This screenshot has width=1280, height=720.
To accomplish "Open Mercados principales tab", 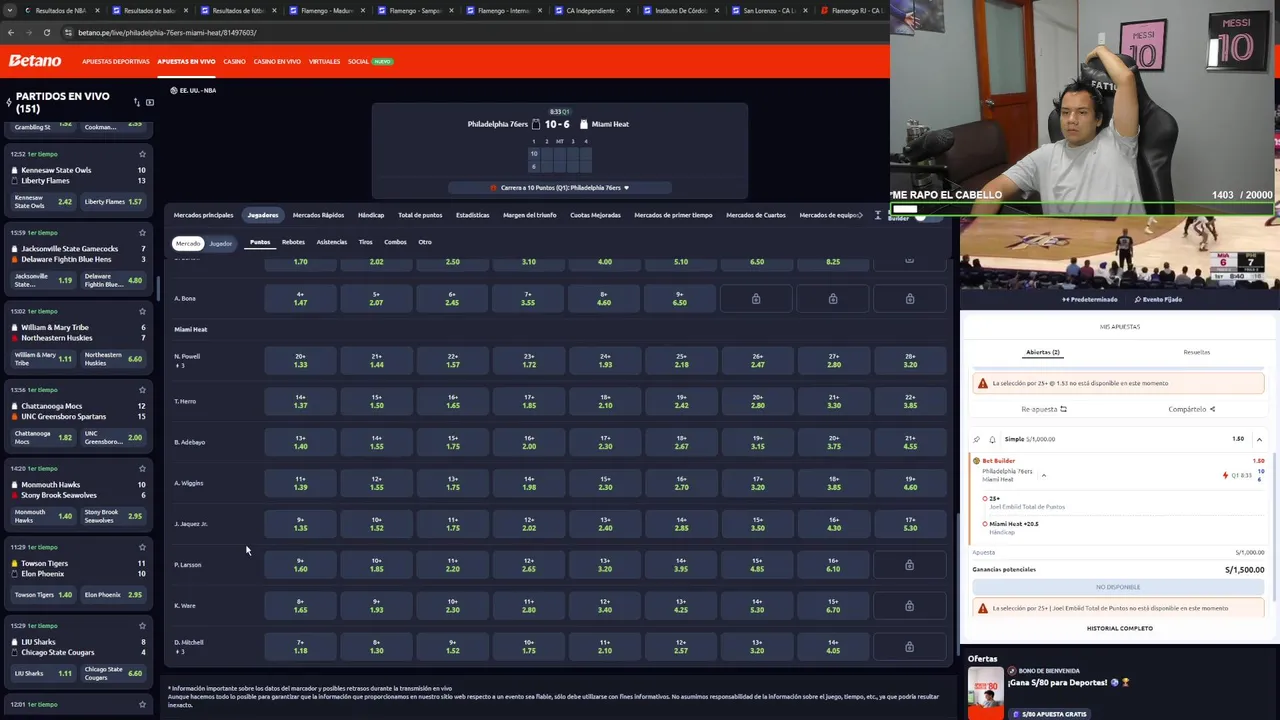I will 203,215.
